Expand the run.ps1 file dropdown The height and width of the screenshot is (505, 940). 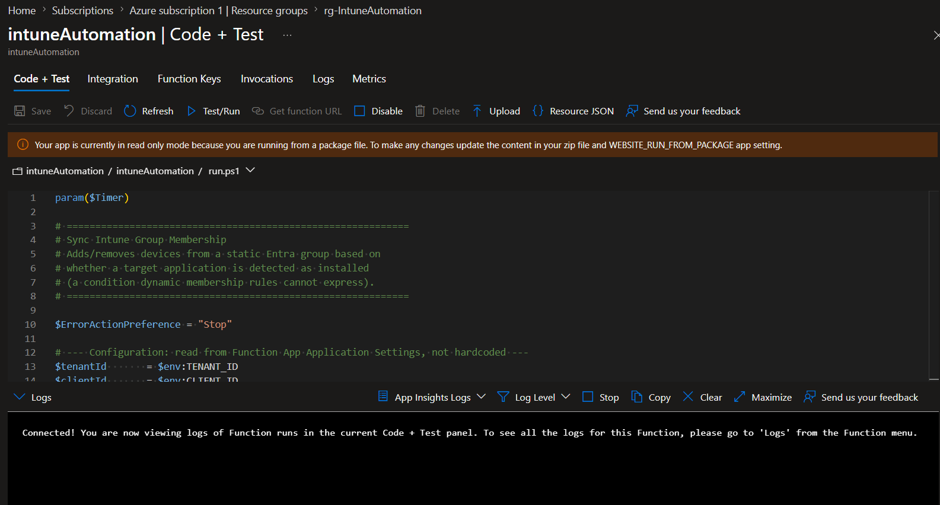coord(251,170)
